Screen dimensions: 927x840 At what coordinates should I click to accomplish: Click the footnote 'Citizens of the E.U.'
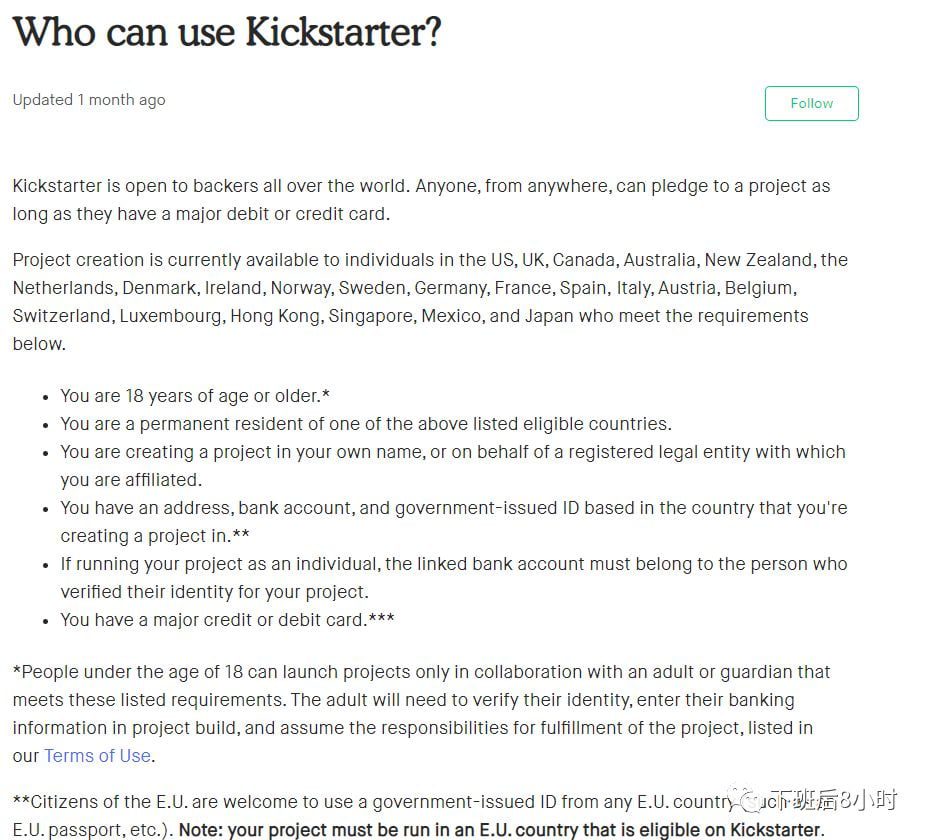pos(372,816)
